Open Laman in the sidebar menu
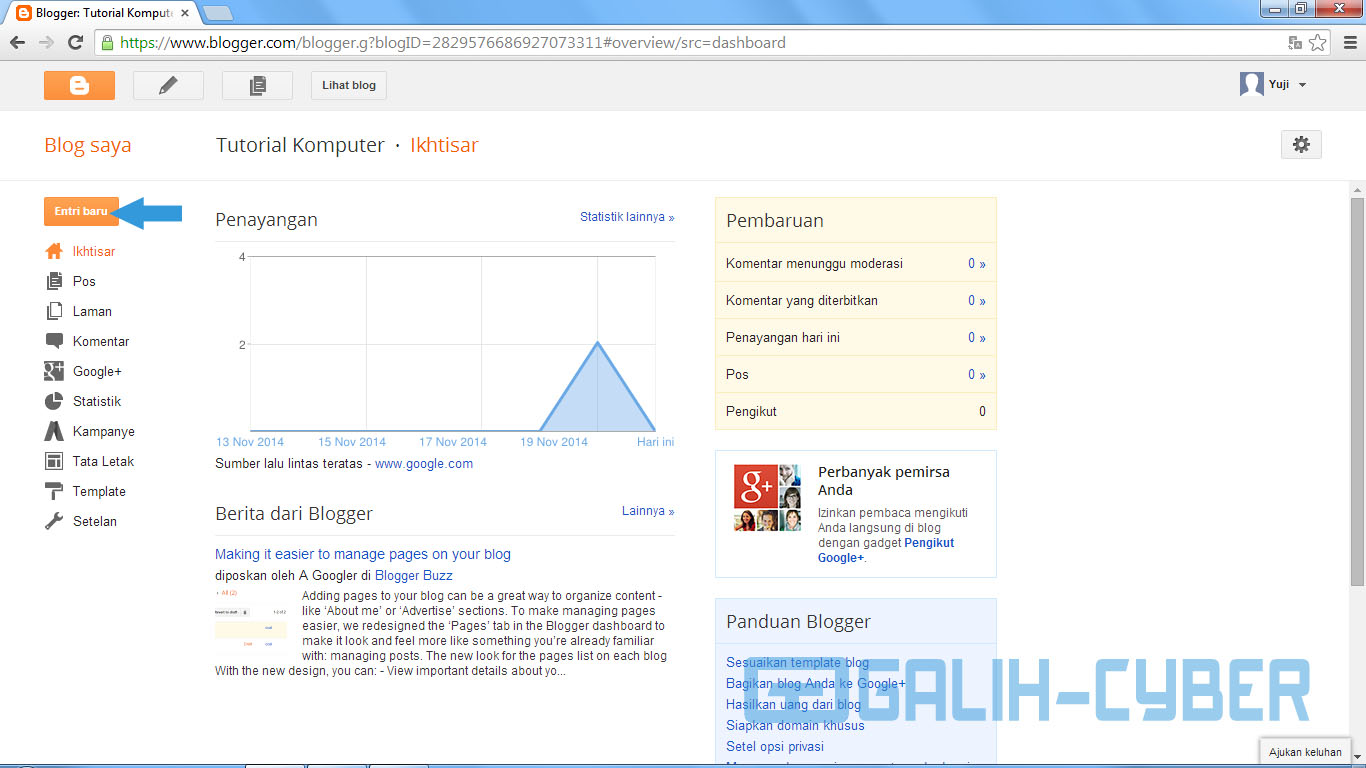Image resolution: width=1366 pixels, height=768 pixels. 92,312
